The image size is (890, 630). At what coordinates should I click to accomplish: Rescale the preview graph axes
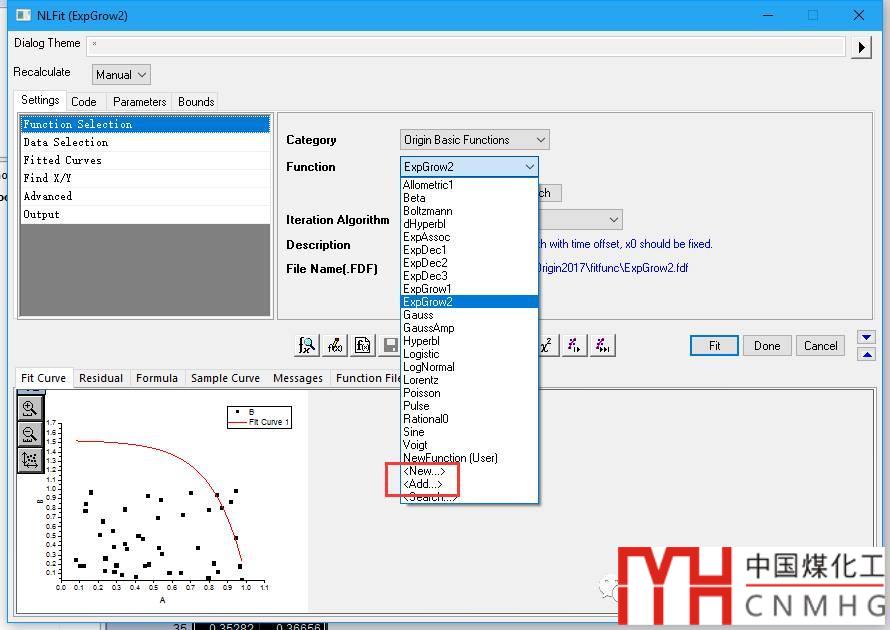30,460
